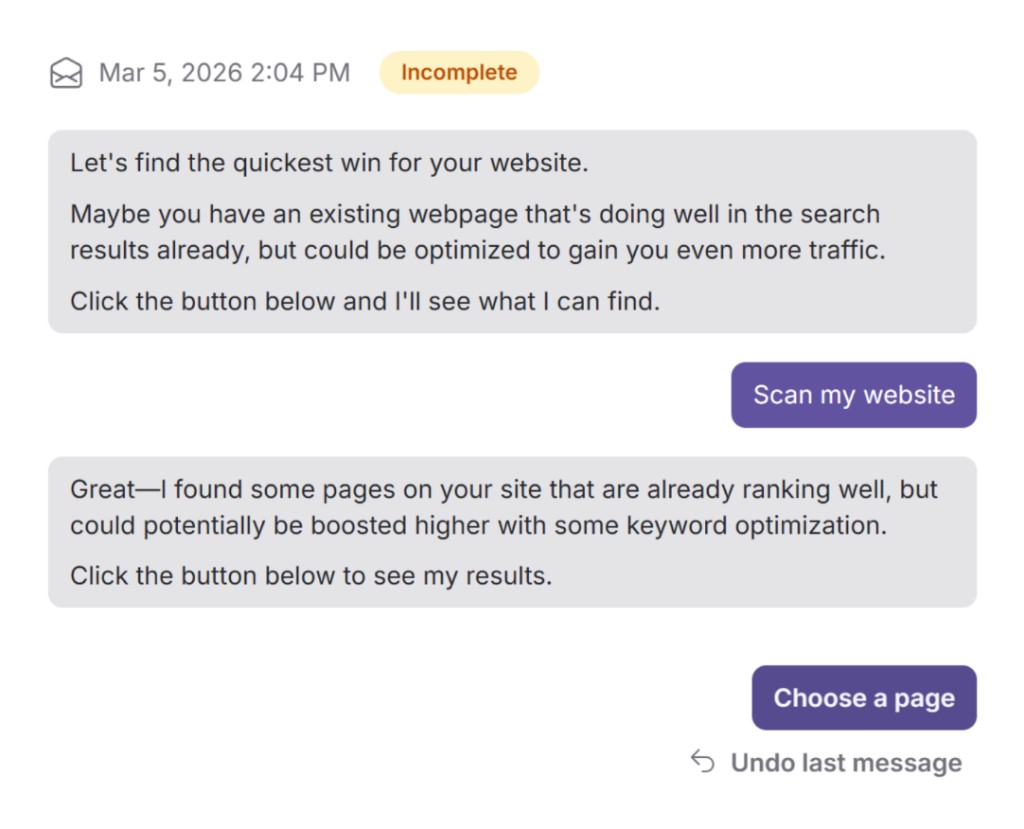Viewport: 1024px width, 829px height.
Task: Click the Mar 5, 2026 date text
Action: pyautogui.click(x=169, y=73)
